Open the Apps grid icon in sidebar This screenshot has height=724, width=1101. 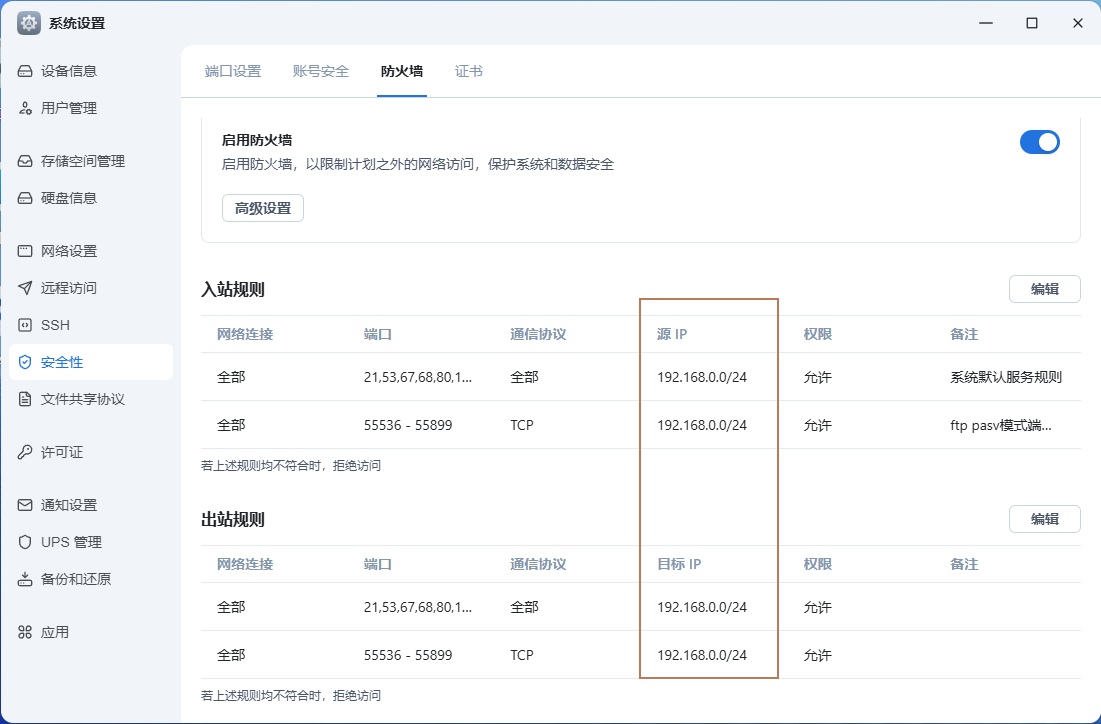tap(25, 632)
